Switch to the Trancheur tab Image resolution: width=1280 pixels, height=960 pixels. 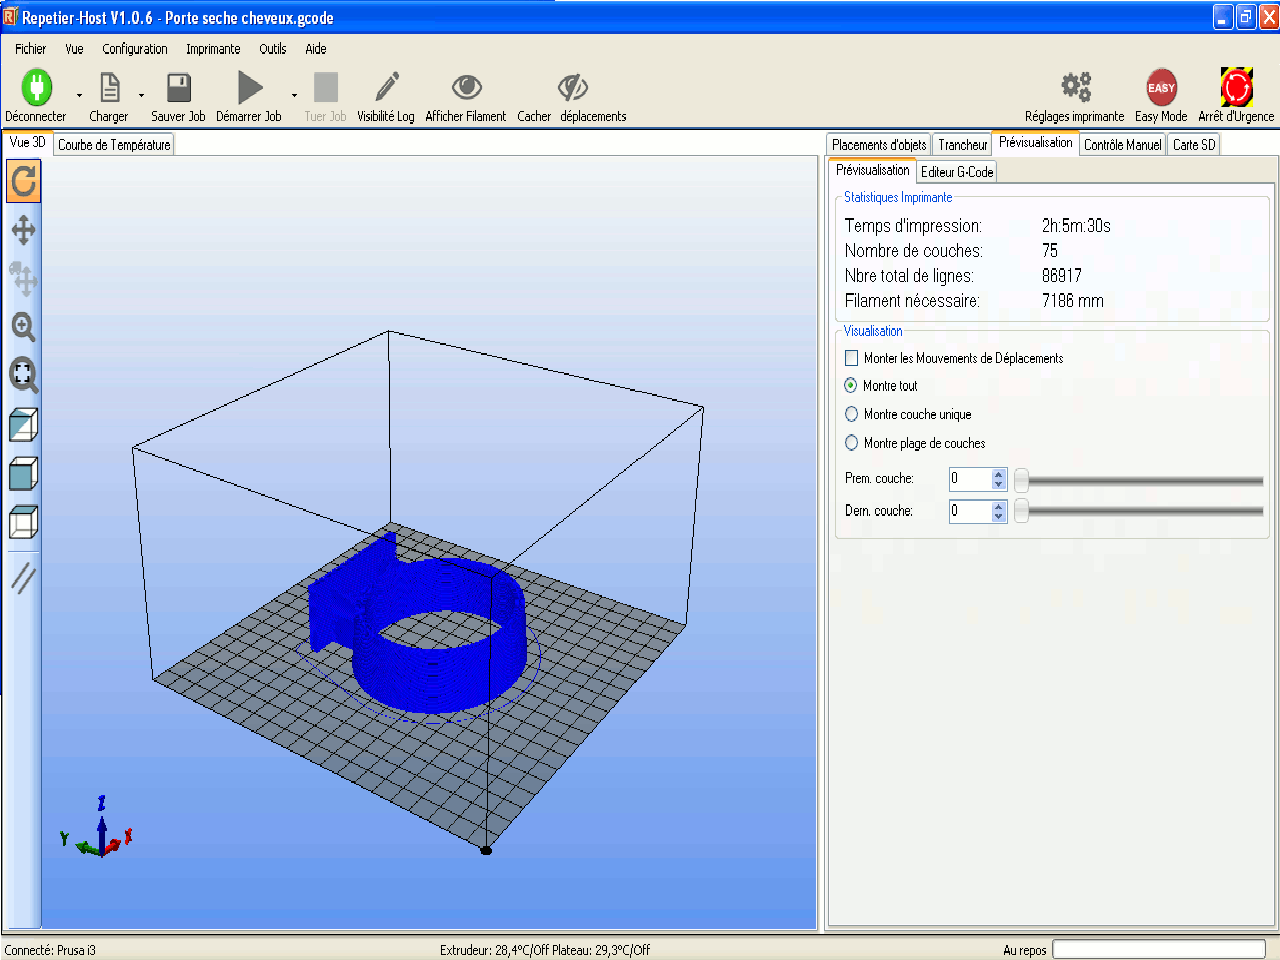[962, 145]
